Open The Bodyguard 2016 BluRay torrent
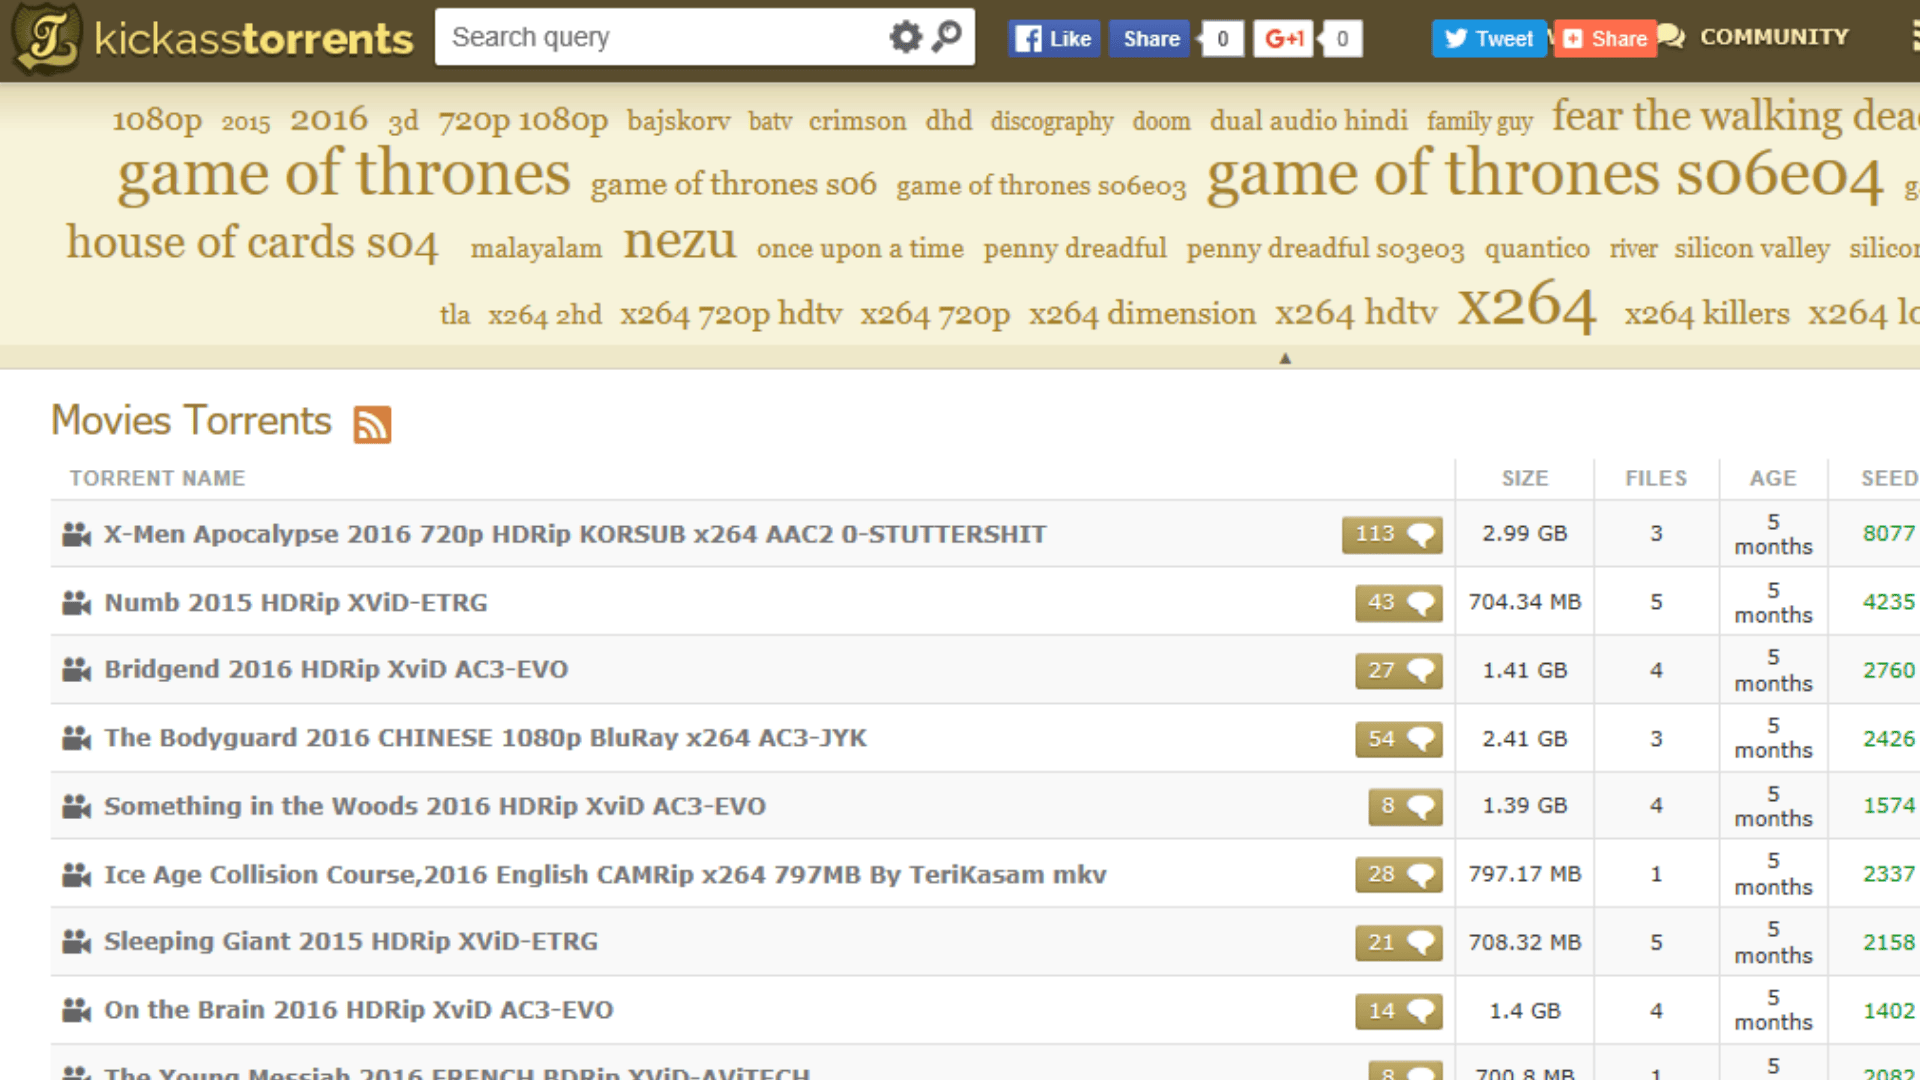 click(485, 738)
